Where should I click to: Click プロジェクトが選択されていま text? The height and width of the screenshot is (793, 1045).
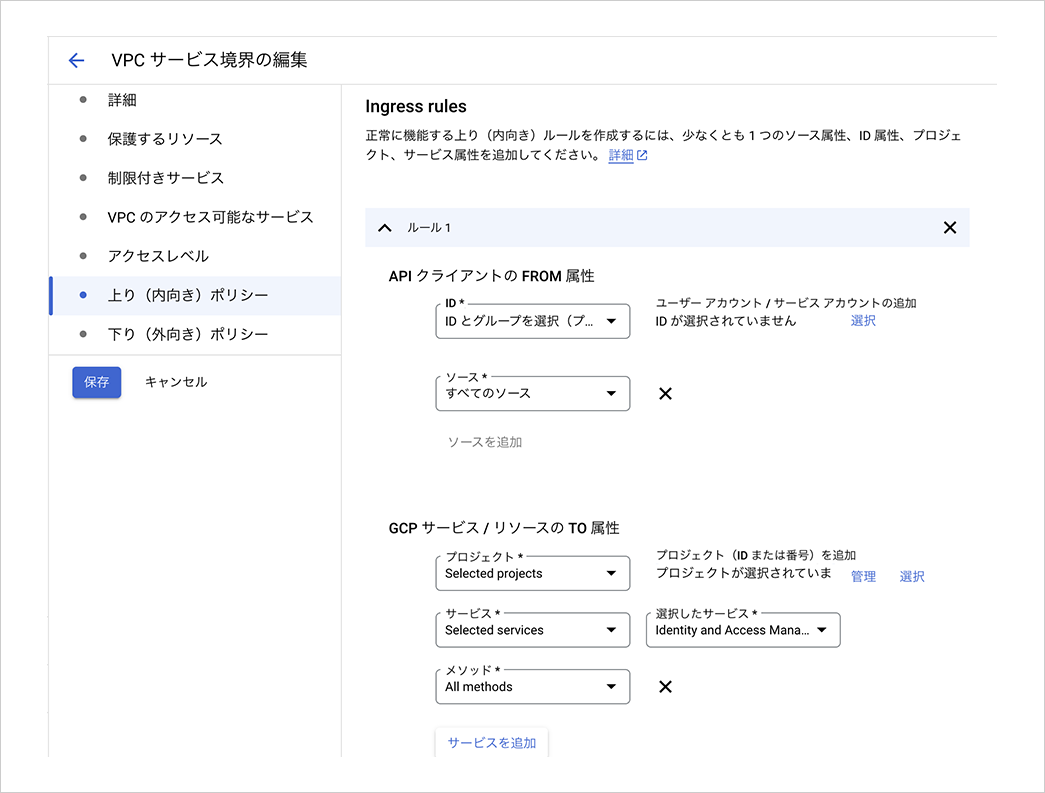744,572
